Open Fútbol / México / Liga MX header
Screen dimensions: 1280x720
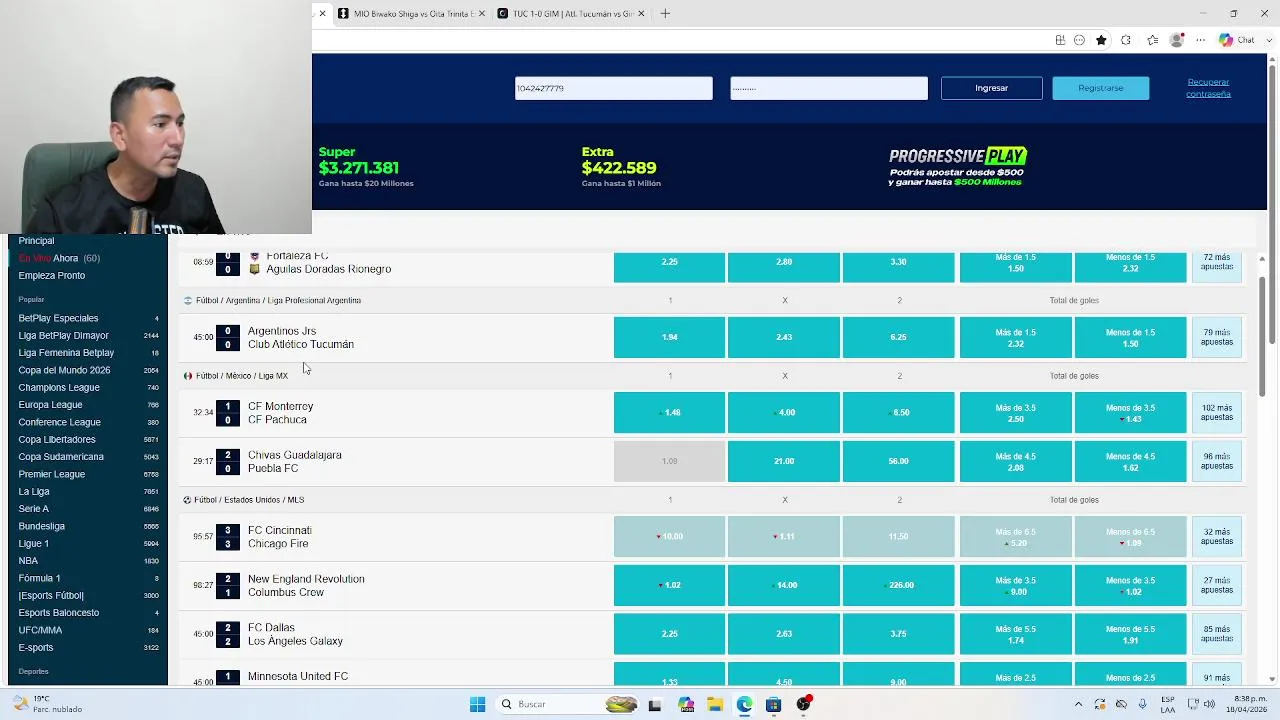click(x=242, y=376)
